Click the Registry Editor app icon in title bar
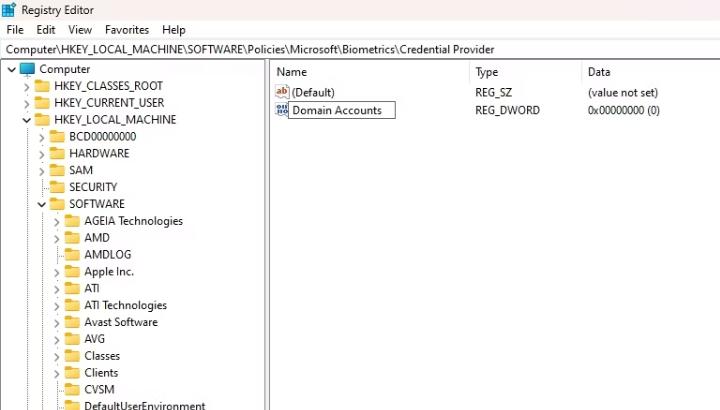The height and width of the screenshot is (410, 720). tap(9, 9)
